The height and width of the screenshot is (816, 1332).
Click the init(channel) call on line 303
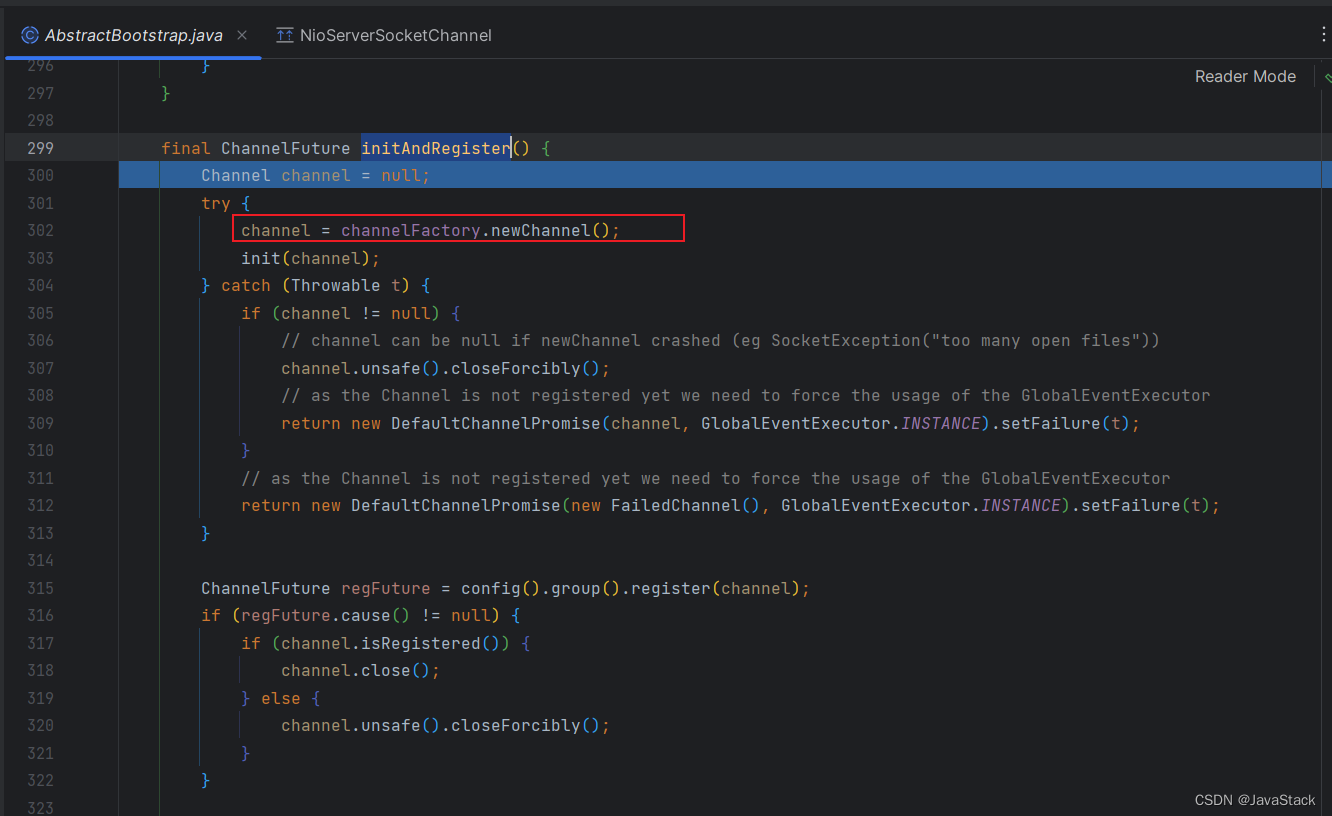306,258
